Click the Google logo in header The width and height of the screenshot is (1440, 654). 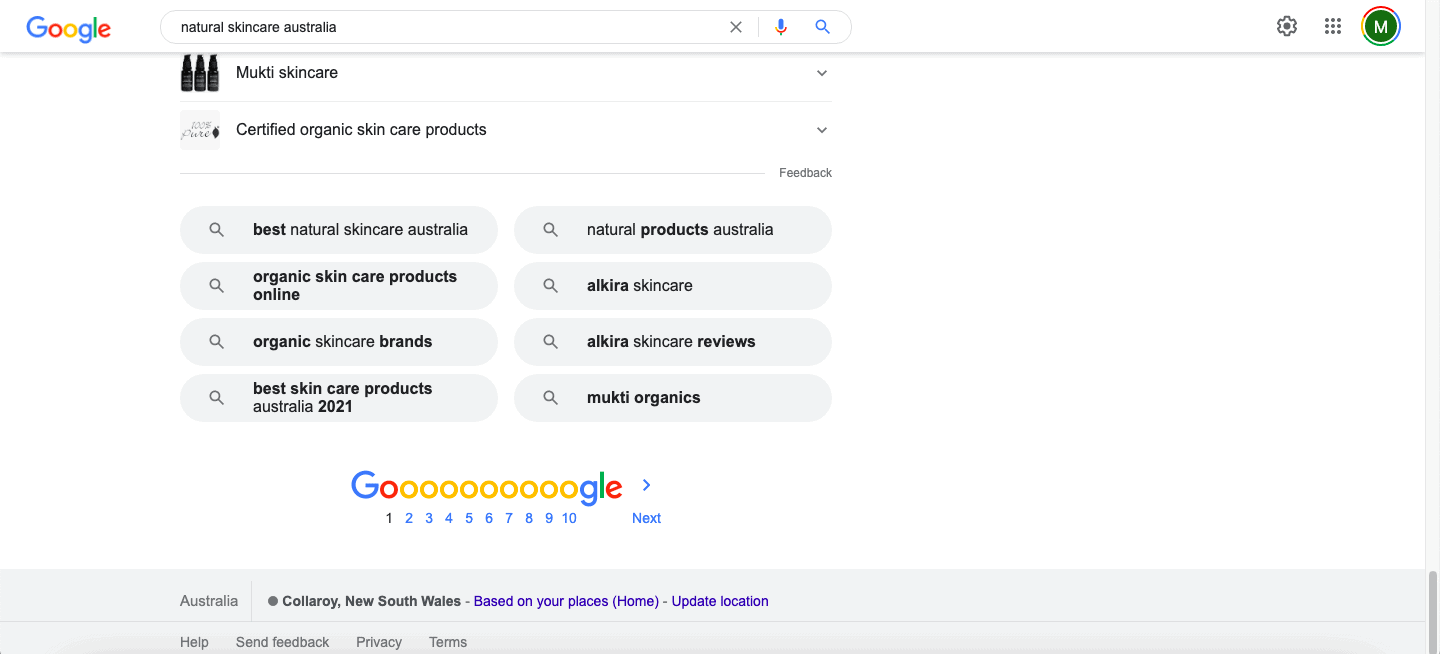[68, 28]
